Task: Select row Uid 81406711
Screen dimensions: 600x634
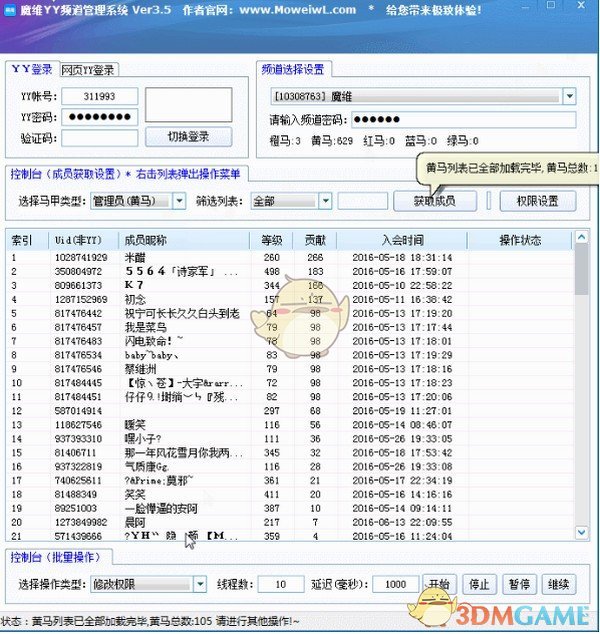Action: 290,452
